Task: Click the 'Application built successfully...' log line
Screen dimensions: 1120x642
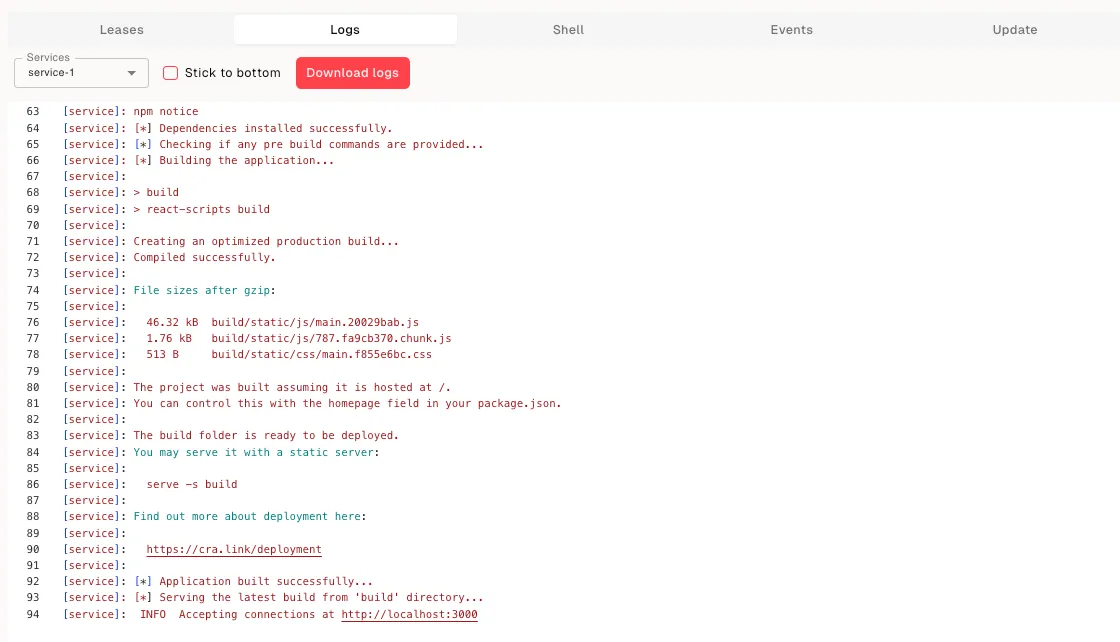Action: pos(265,581)
